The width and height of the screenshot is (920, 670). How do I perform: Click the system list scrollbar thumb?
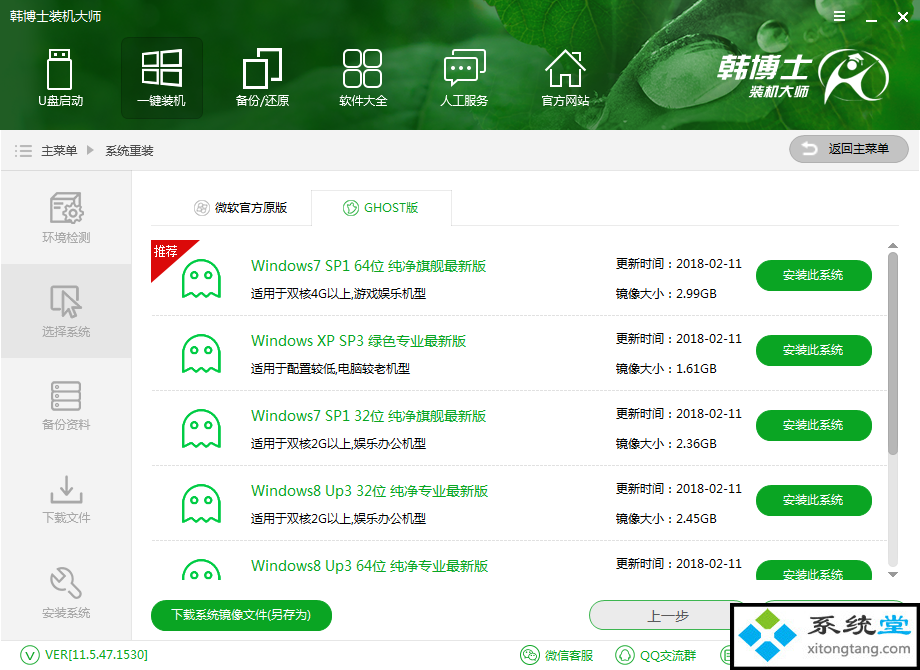893,353
